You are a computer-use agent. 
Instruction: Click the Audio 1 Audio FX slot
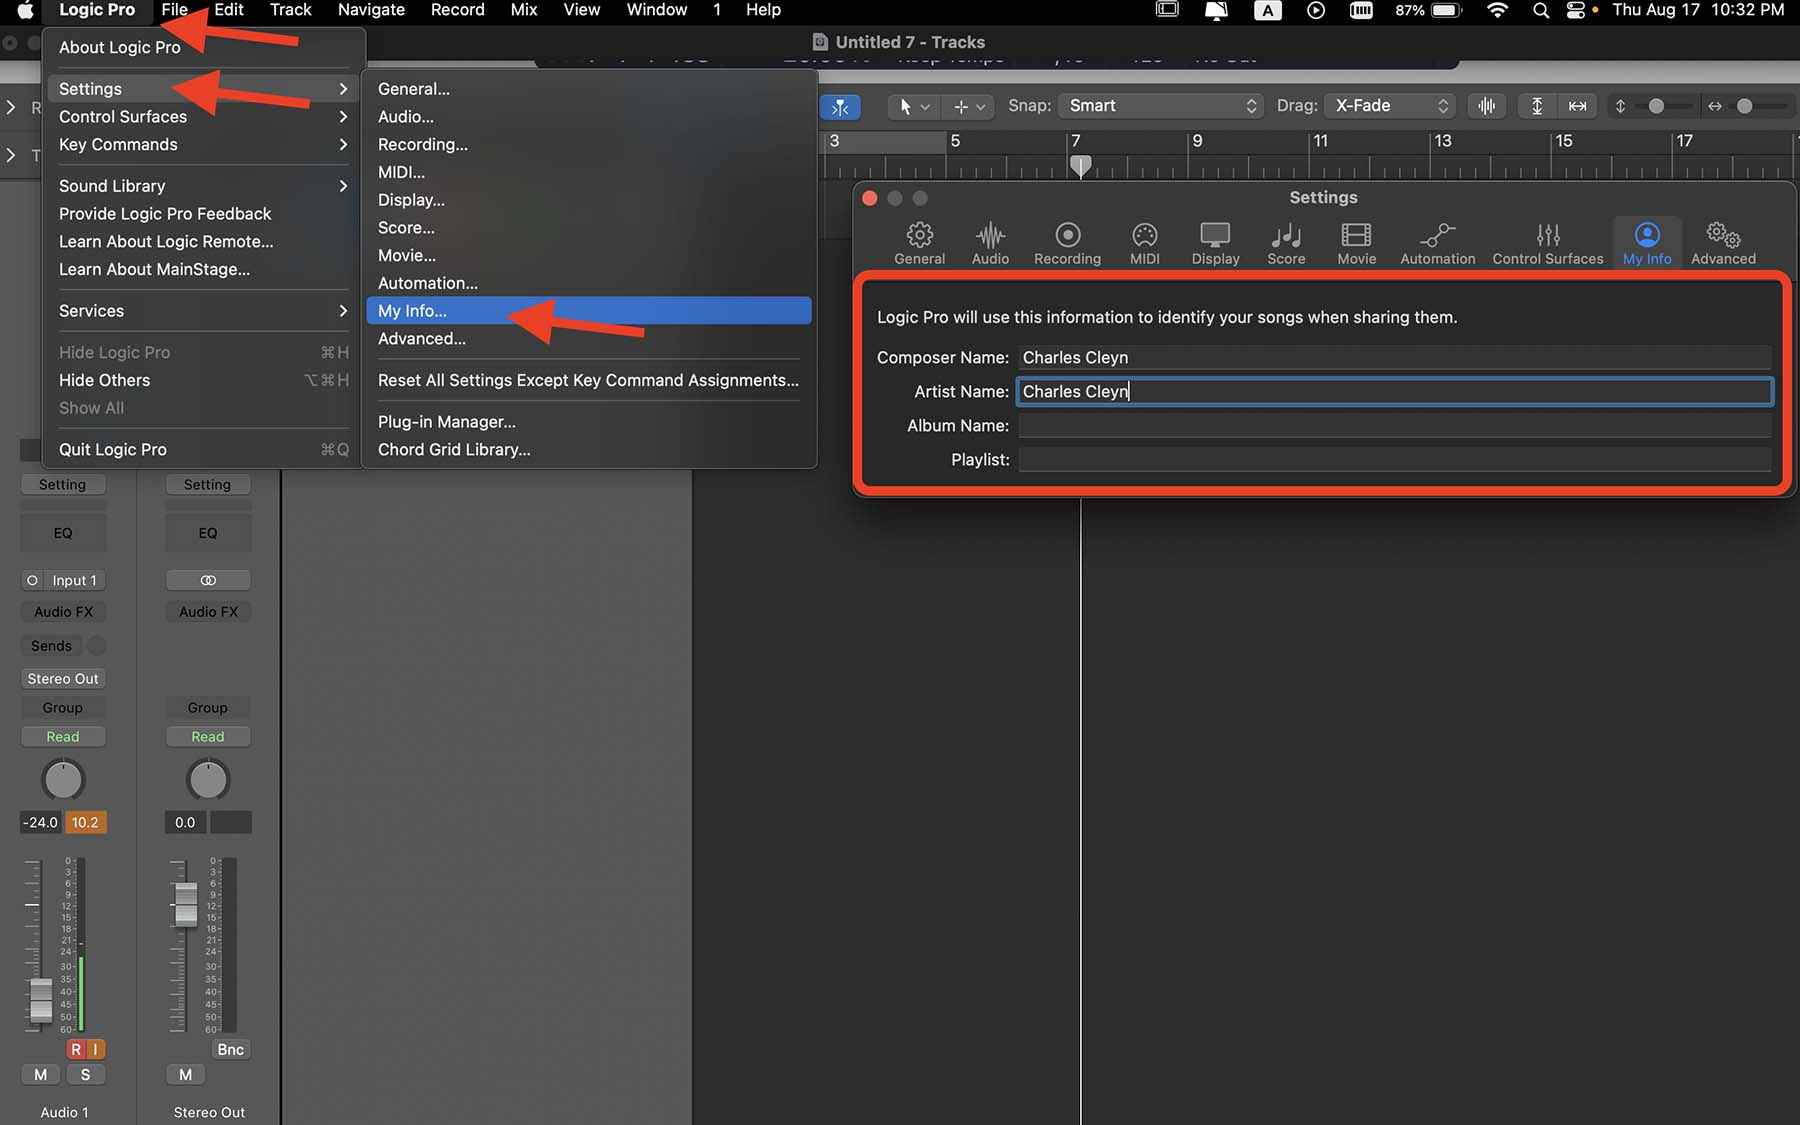pyautogui.click(x=63, y=612)
